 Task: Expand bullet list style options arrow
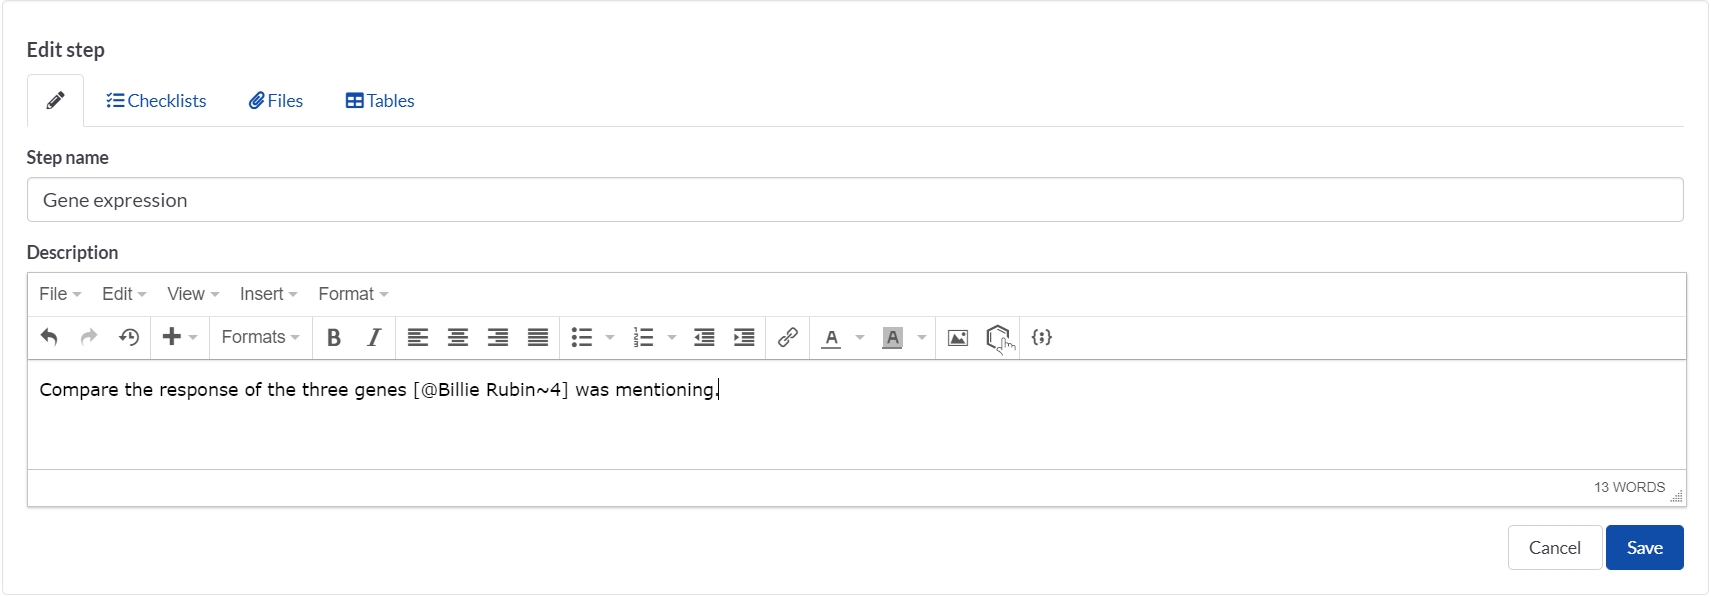[610, 338]
